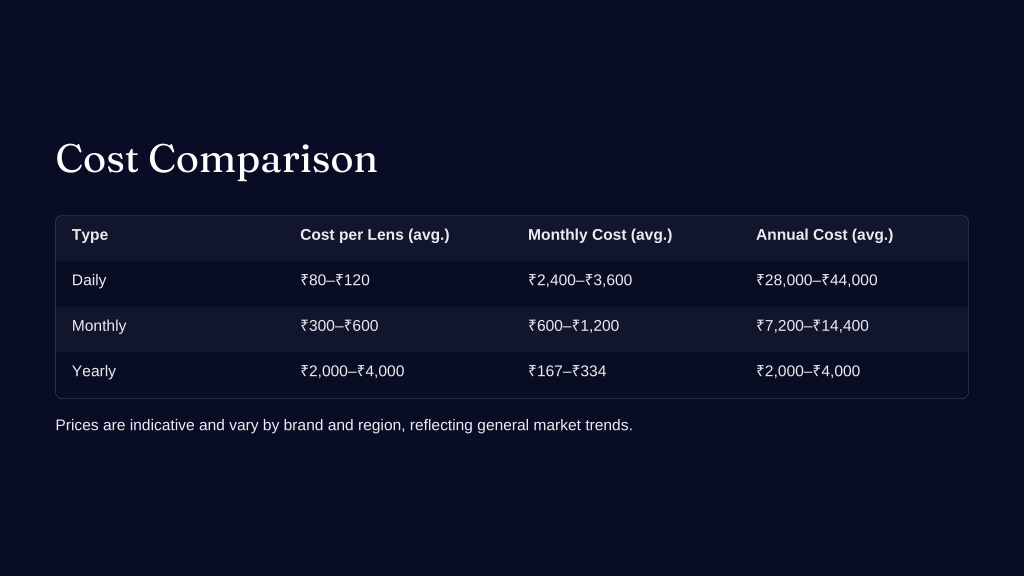Select the Type column header
Screen dimensions: 1024x576
click(89, 235)
